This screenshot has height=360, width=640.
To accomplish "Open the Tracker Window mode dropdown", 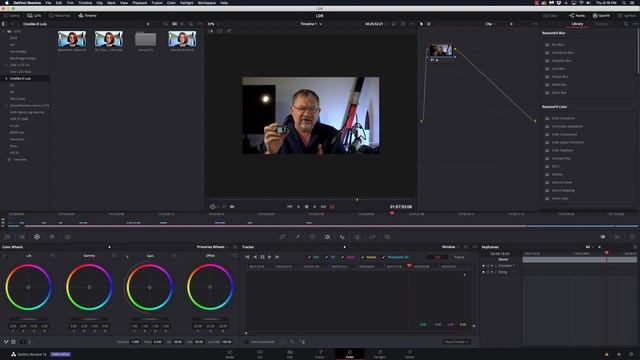I will pyautogui.click(x=451, y=247).
